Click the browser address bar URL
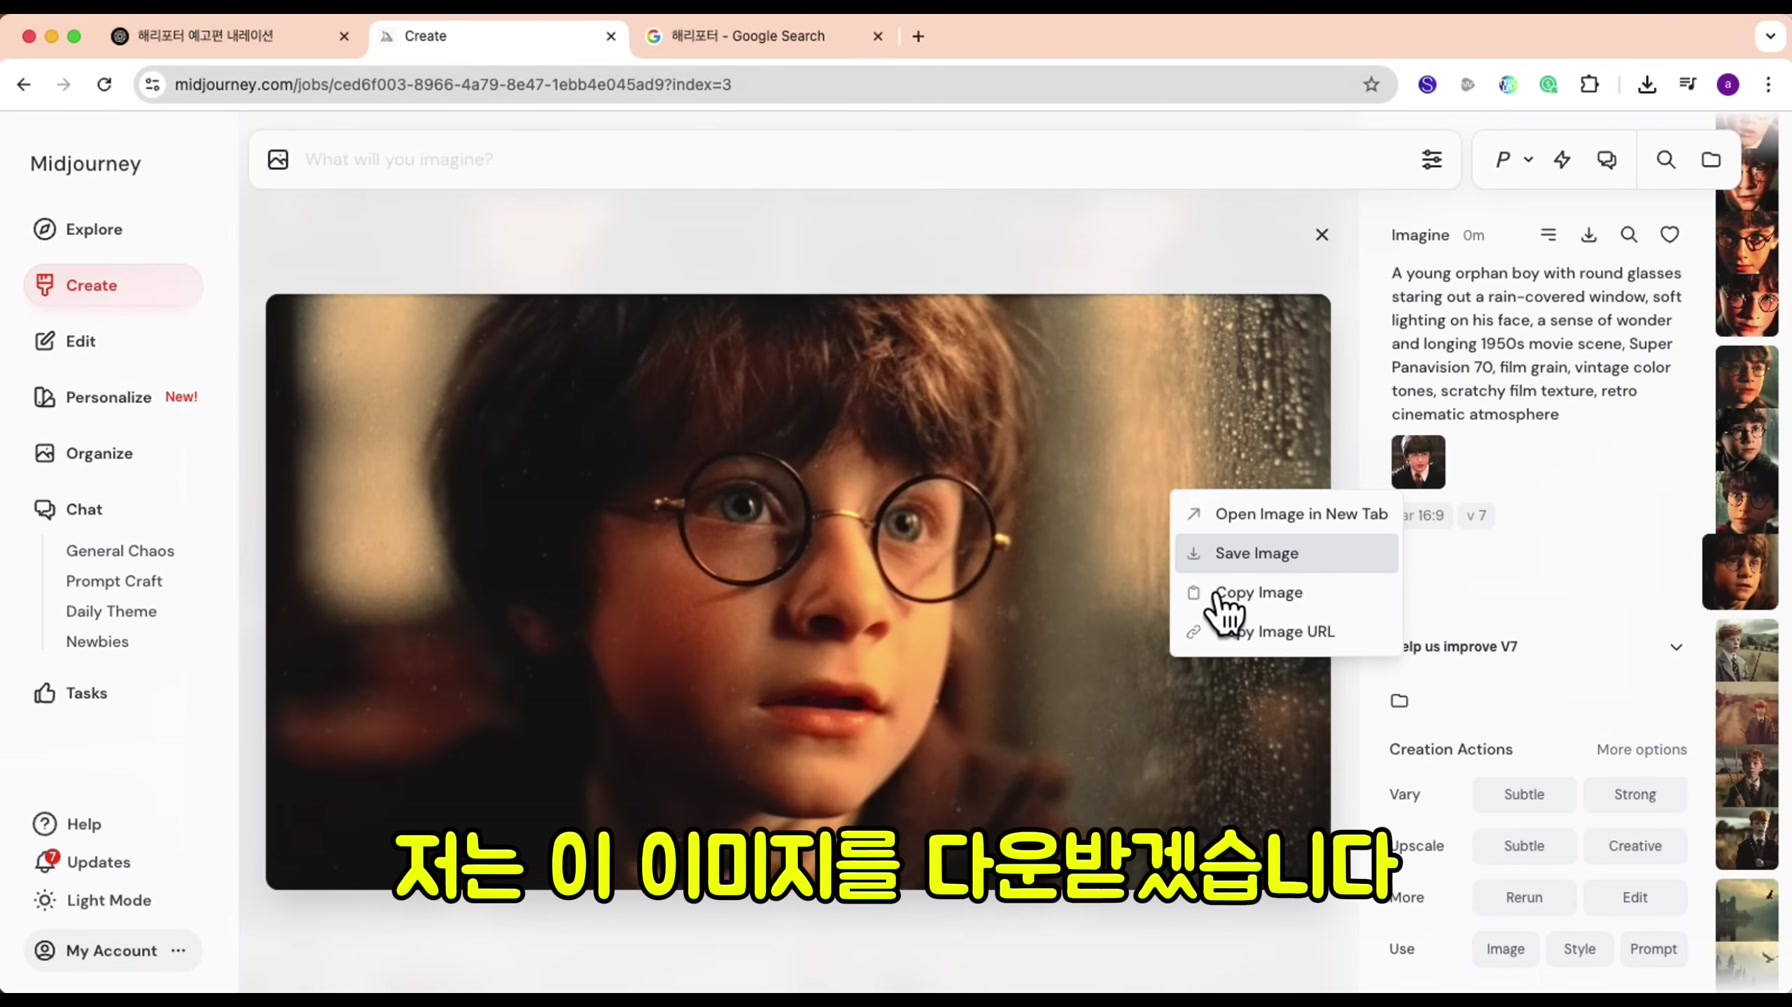The width and height of the screenshot is (1792, 1007). pyautogui.click(x=453, y=85)
